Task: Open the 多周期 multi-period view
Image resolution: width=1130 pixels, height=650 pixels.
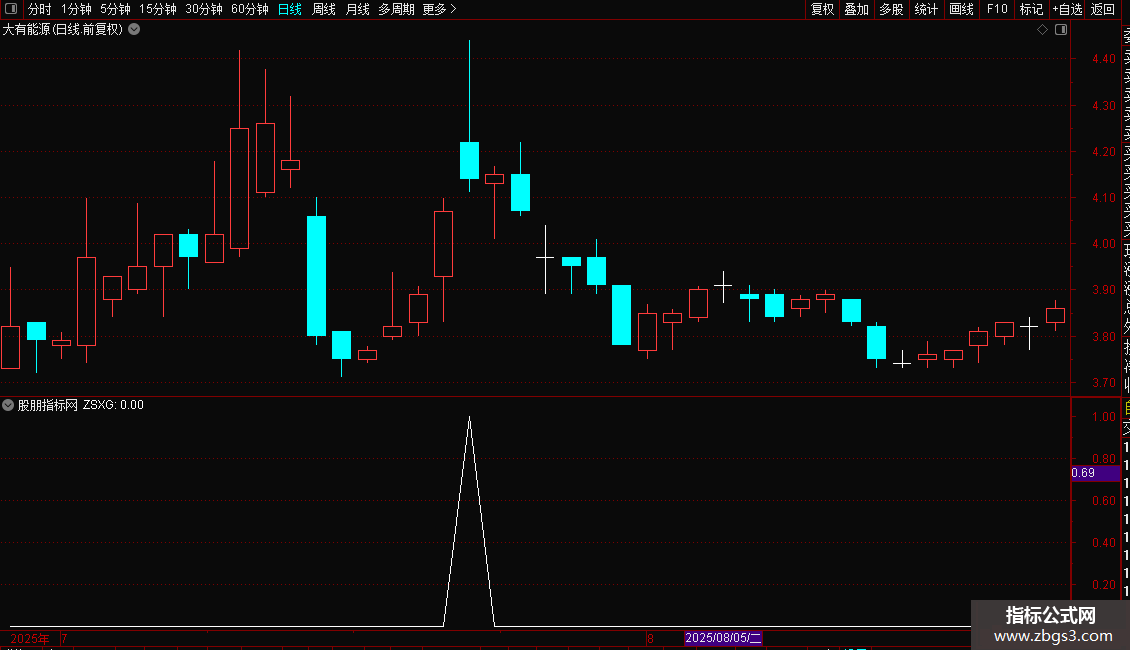Action: click(x=396, y=9)
